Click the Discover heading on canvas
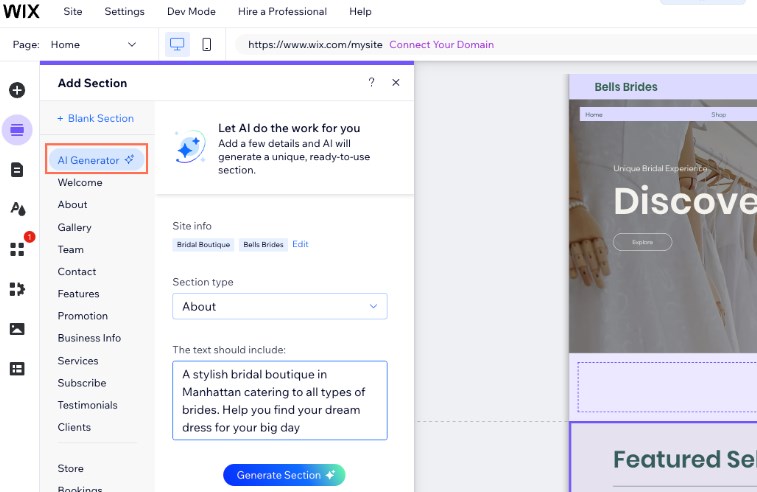This screenshot has height=492, width=757. coord(685,201)
